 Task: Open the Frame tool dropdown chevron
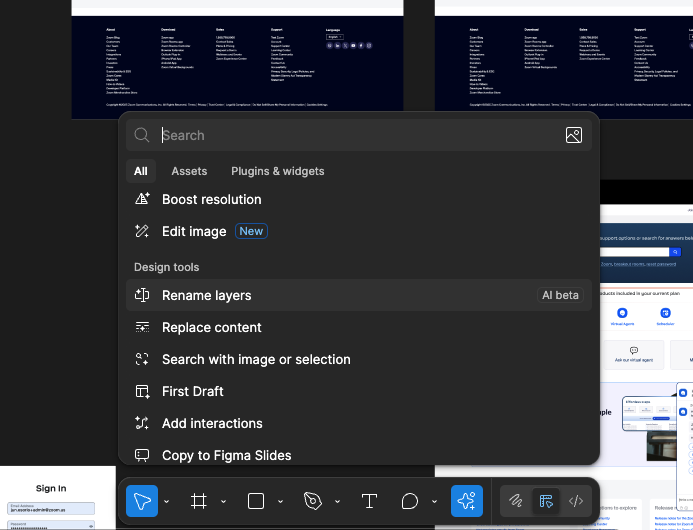click(x=223, y=502)
